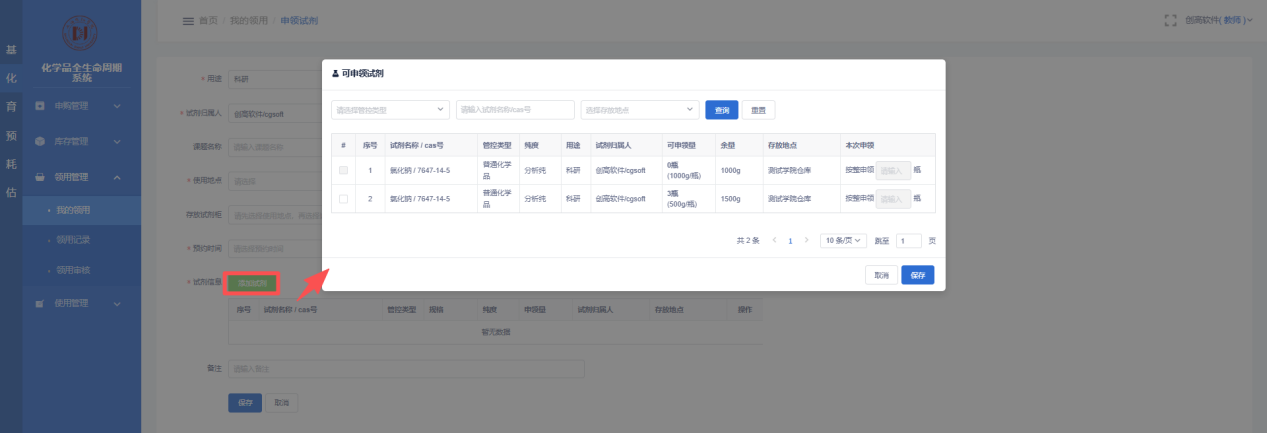Screen dimensions: 1267x433
Task: Check the checkbox for reagent row 2
Action: [343, 199]
